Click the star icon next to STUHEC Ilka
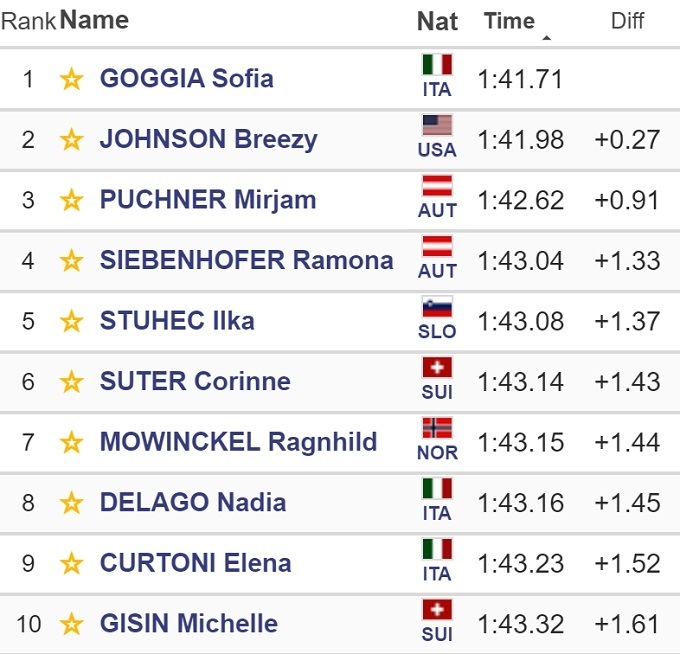This screenshot has width=680, height=654. (x=71, y=322)
